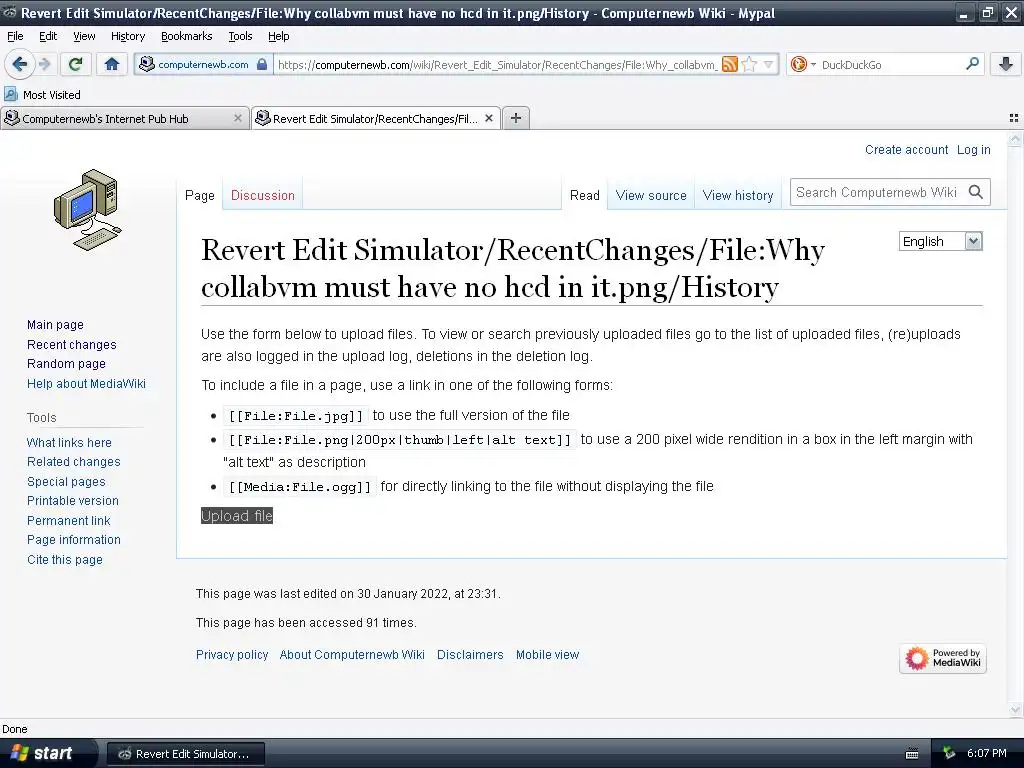Viewport: 1024px width, 768px height.
Task: Open the View source tab
Action: [651, 195]
